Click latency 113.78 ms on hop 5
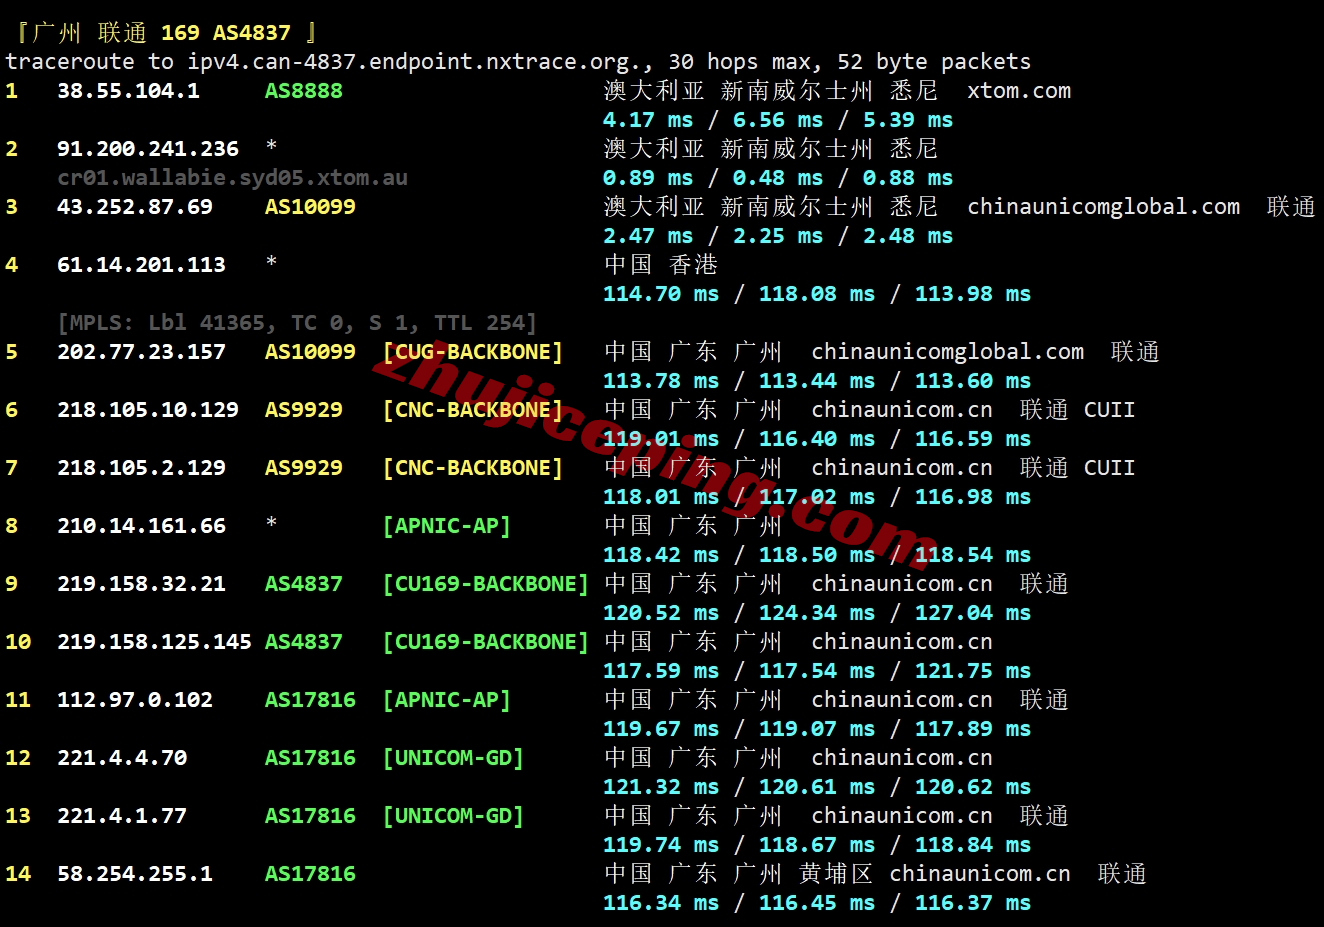The width and height of the screenshot is (1324, 927). click(x=661, y=381)
